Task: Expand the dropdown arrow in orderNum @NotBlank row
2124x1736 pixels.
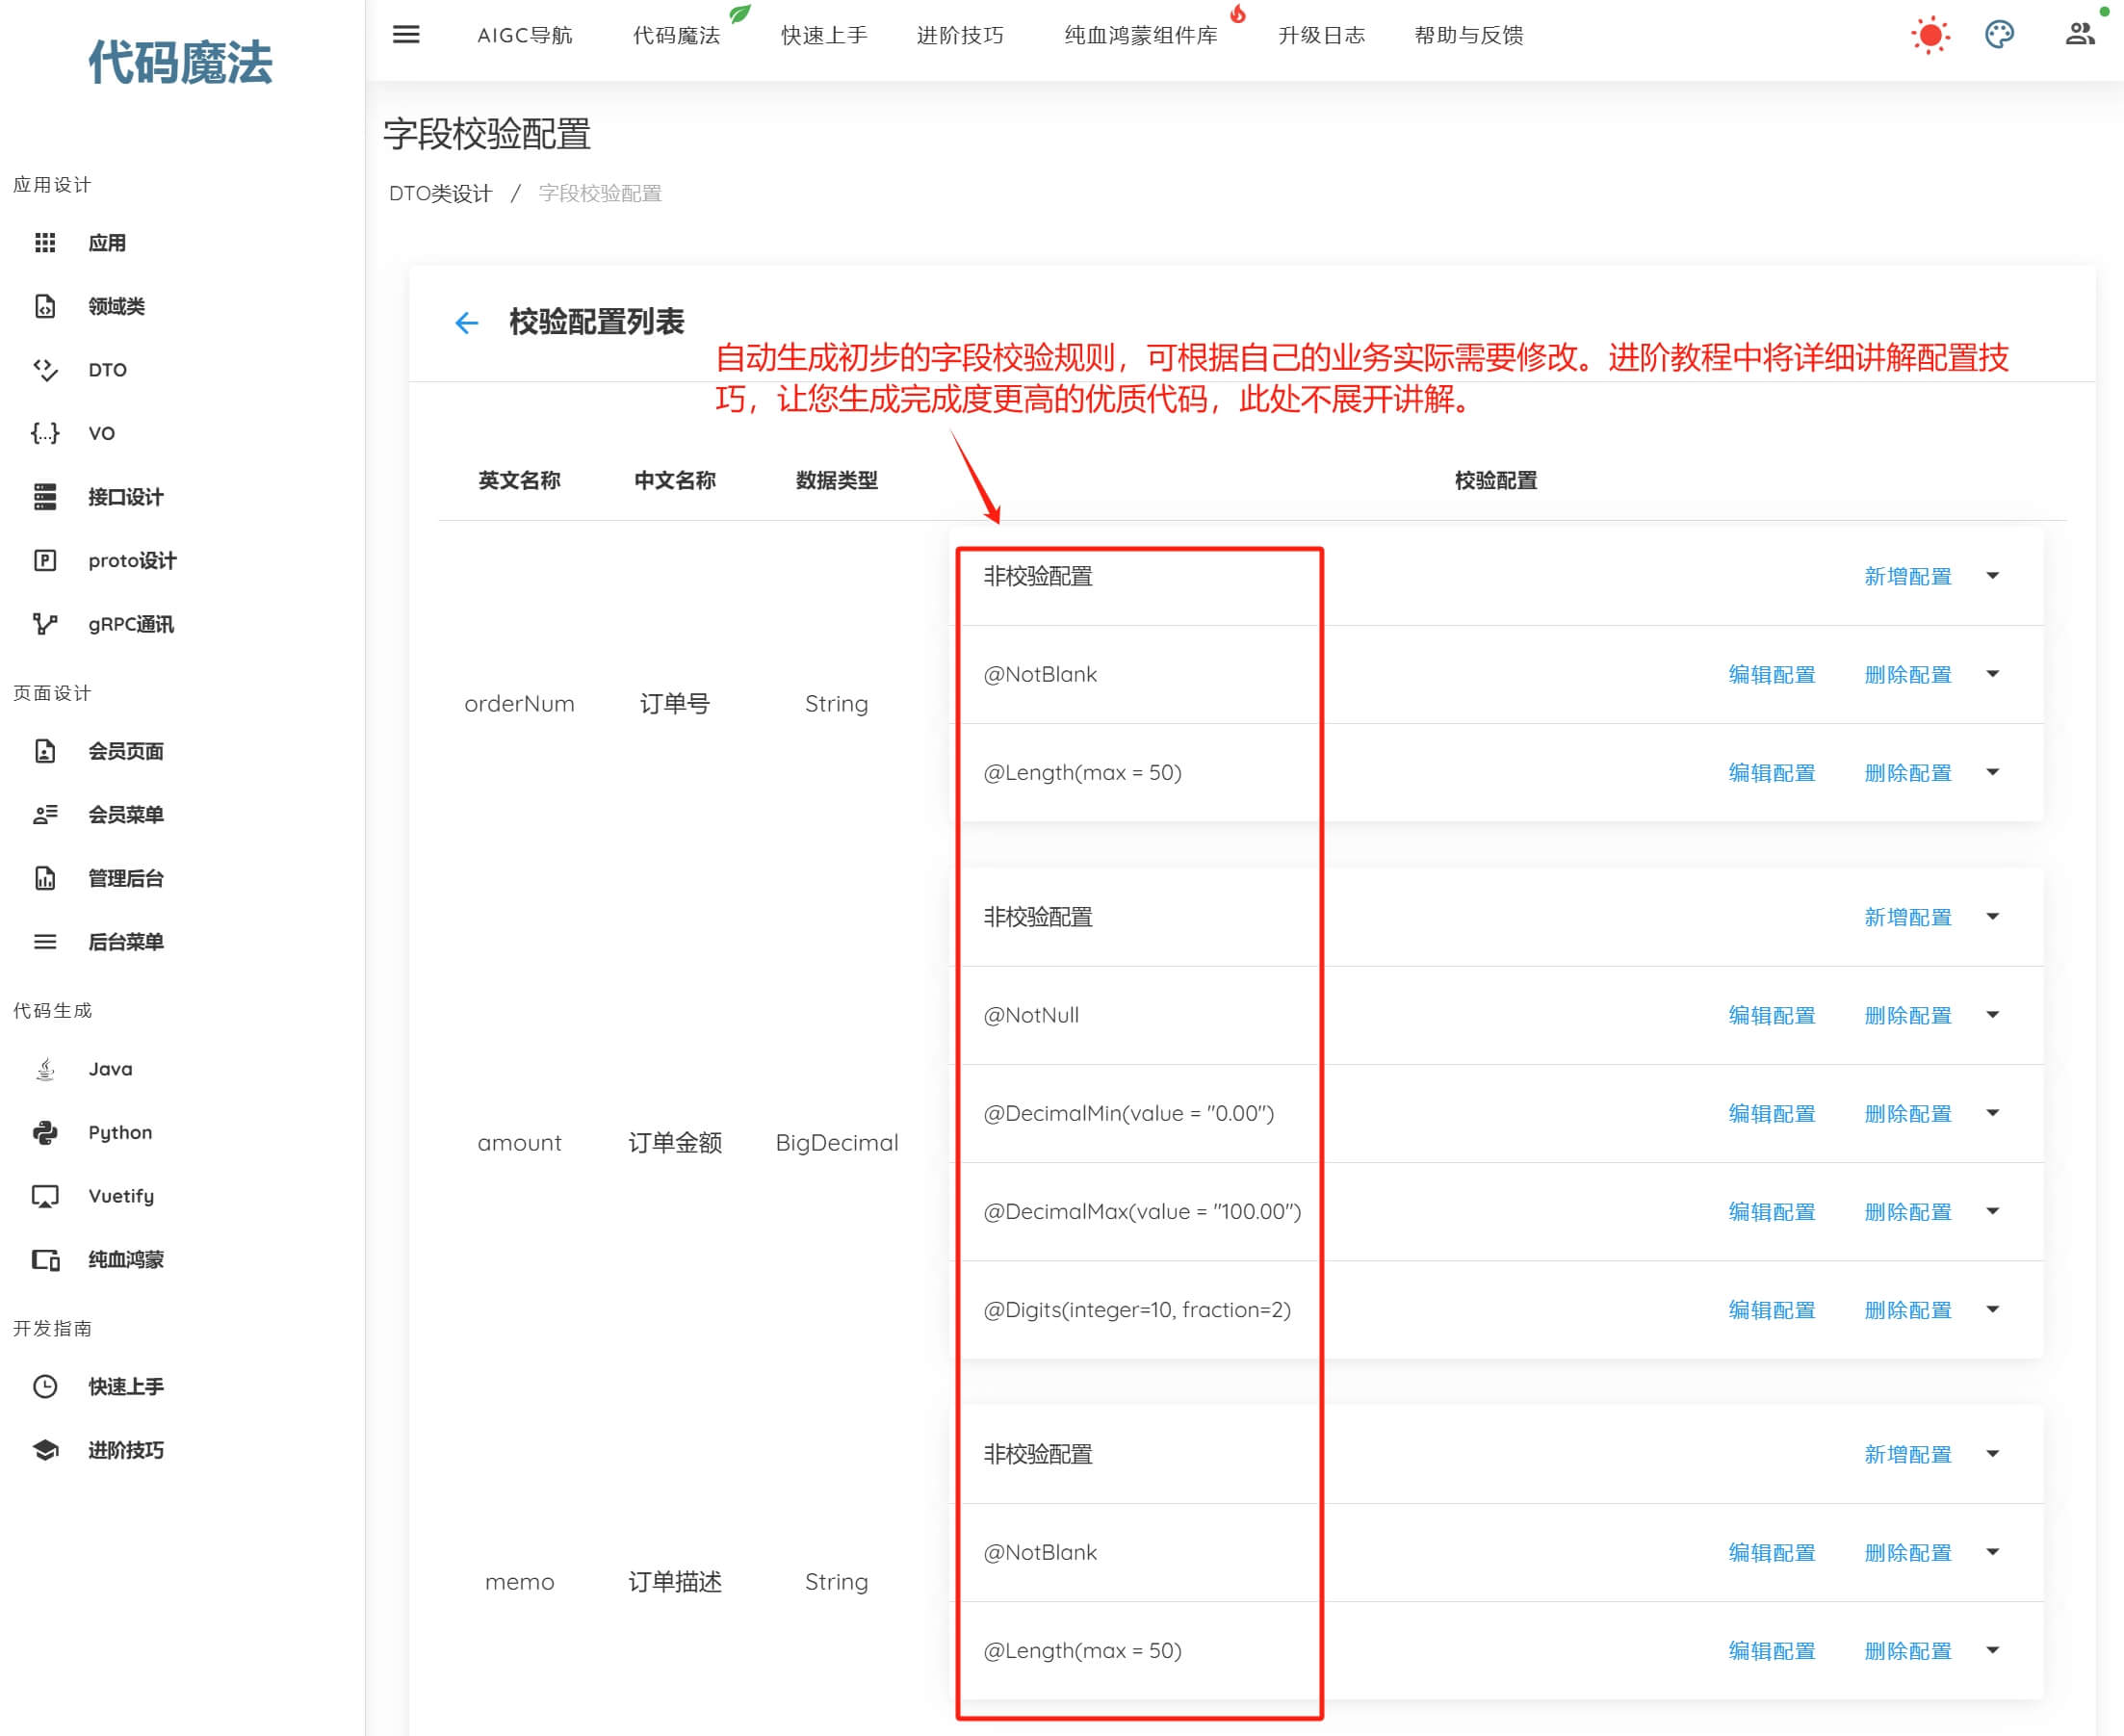Action: point(1992,674)
